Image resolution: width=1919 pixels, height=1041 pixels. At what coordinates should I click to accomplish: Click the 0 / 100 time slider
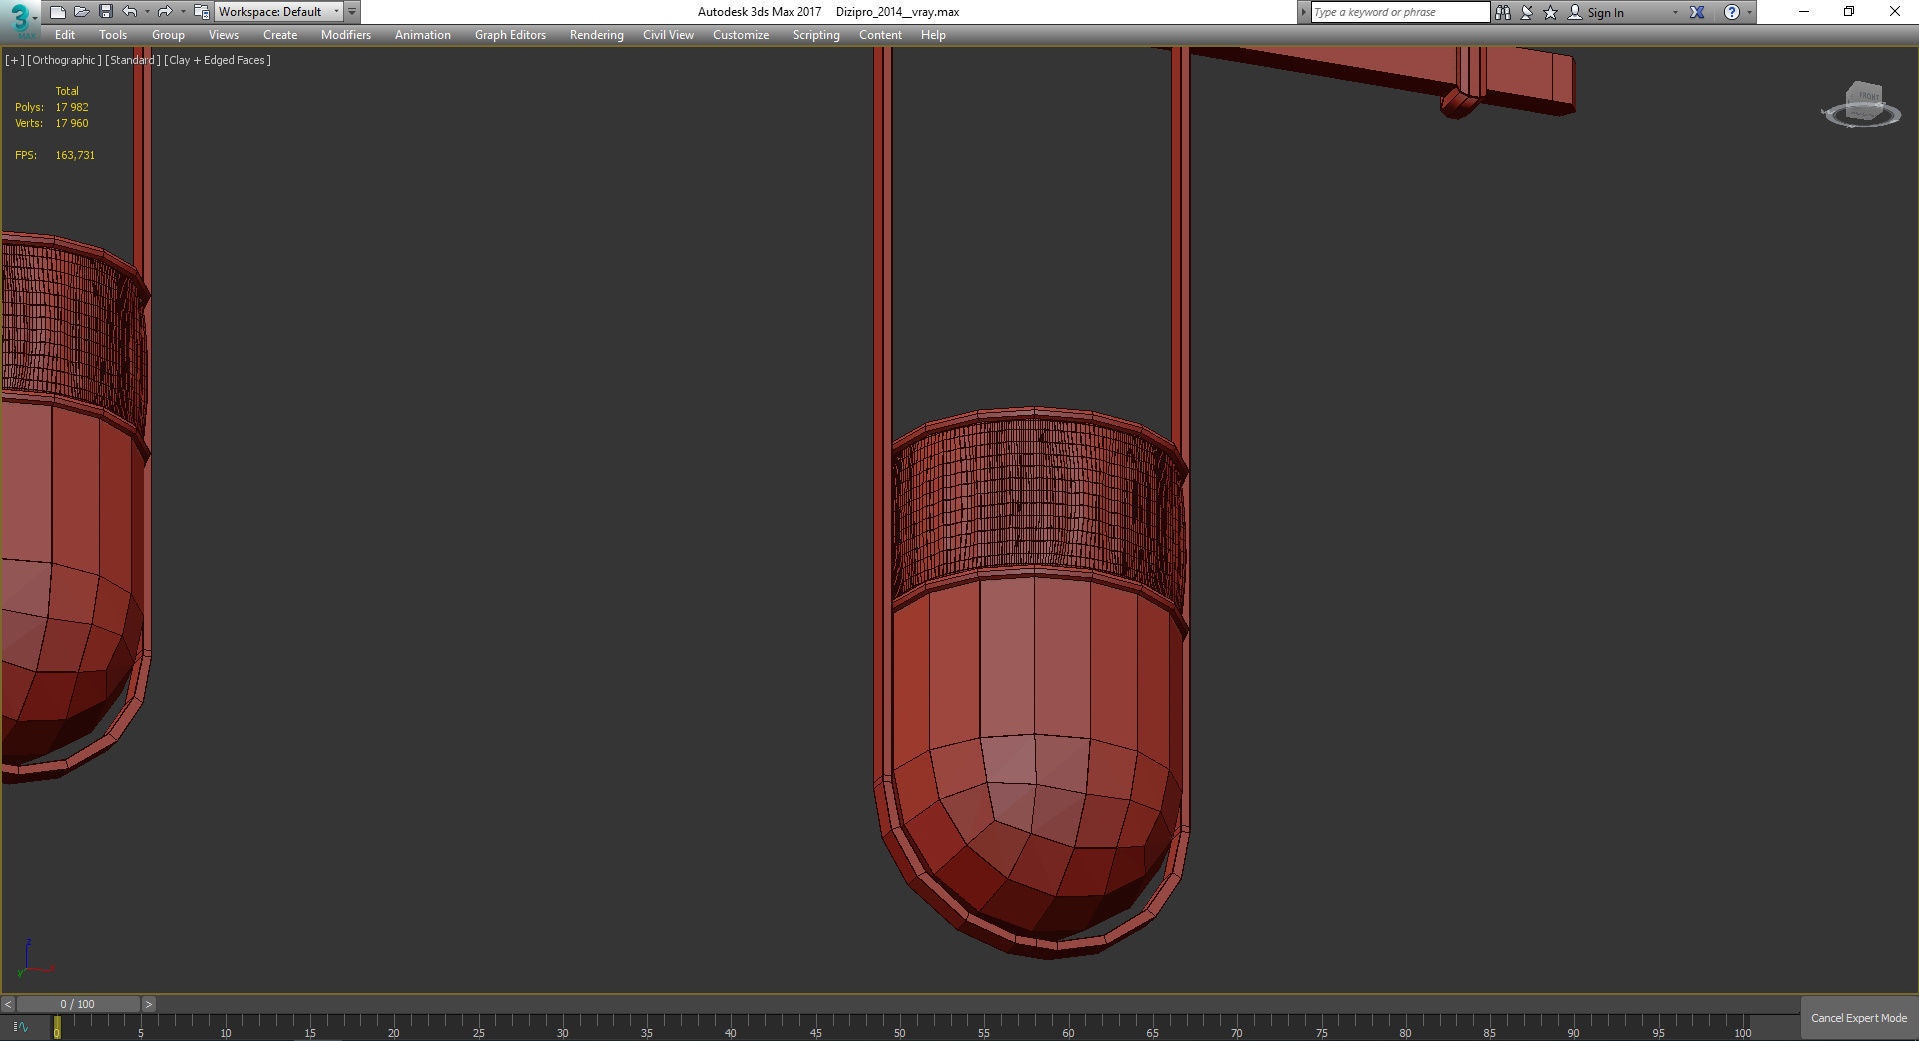point(78,1004)
